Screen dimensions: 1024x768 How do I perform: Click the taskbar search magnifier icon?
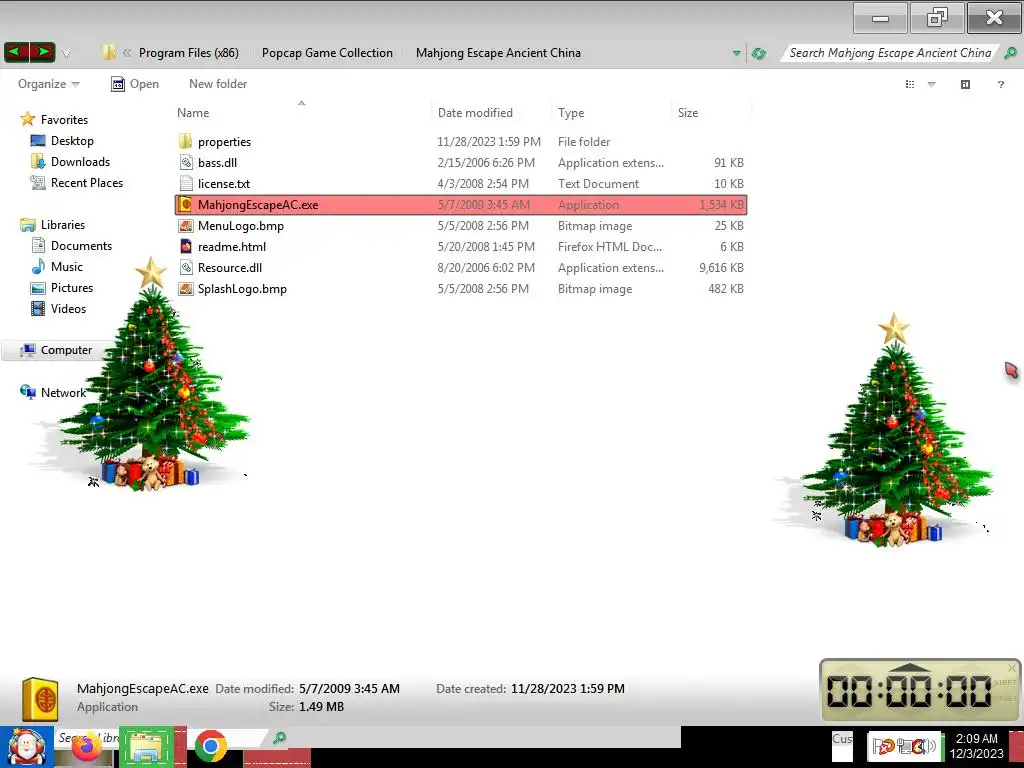[x=280, y=738]
